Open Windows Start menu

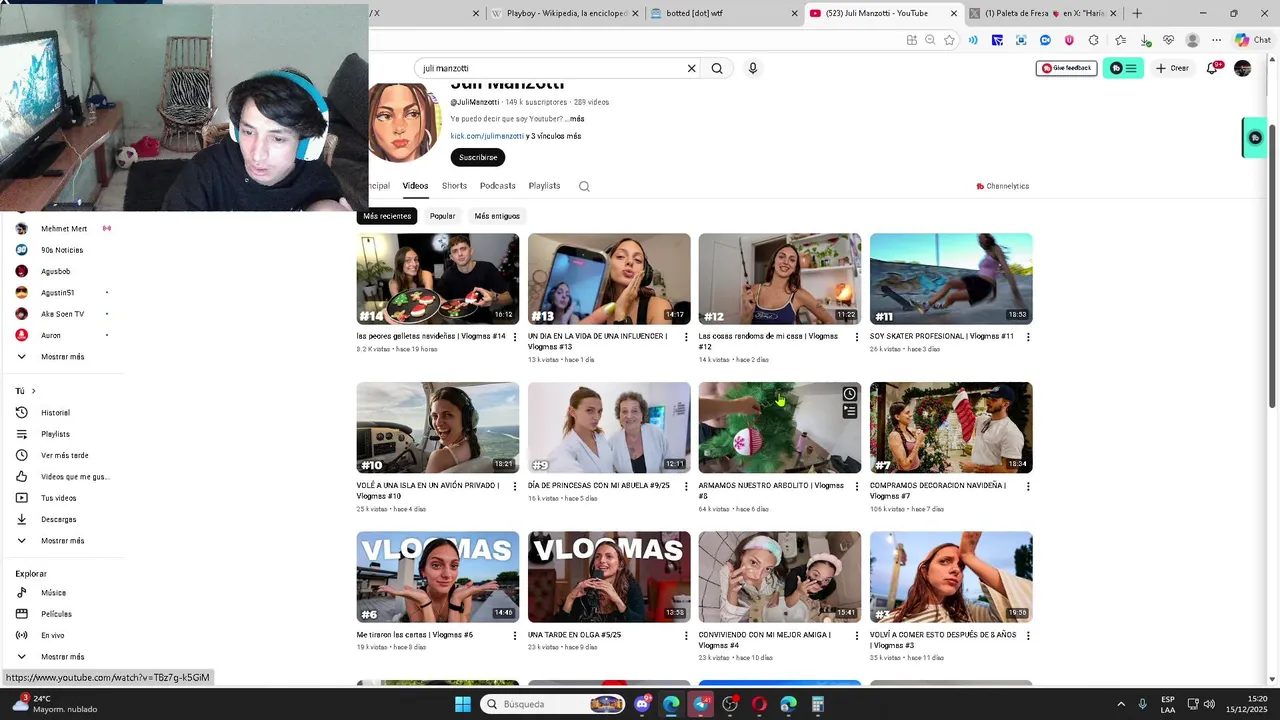coord(462,704)
